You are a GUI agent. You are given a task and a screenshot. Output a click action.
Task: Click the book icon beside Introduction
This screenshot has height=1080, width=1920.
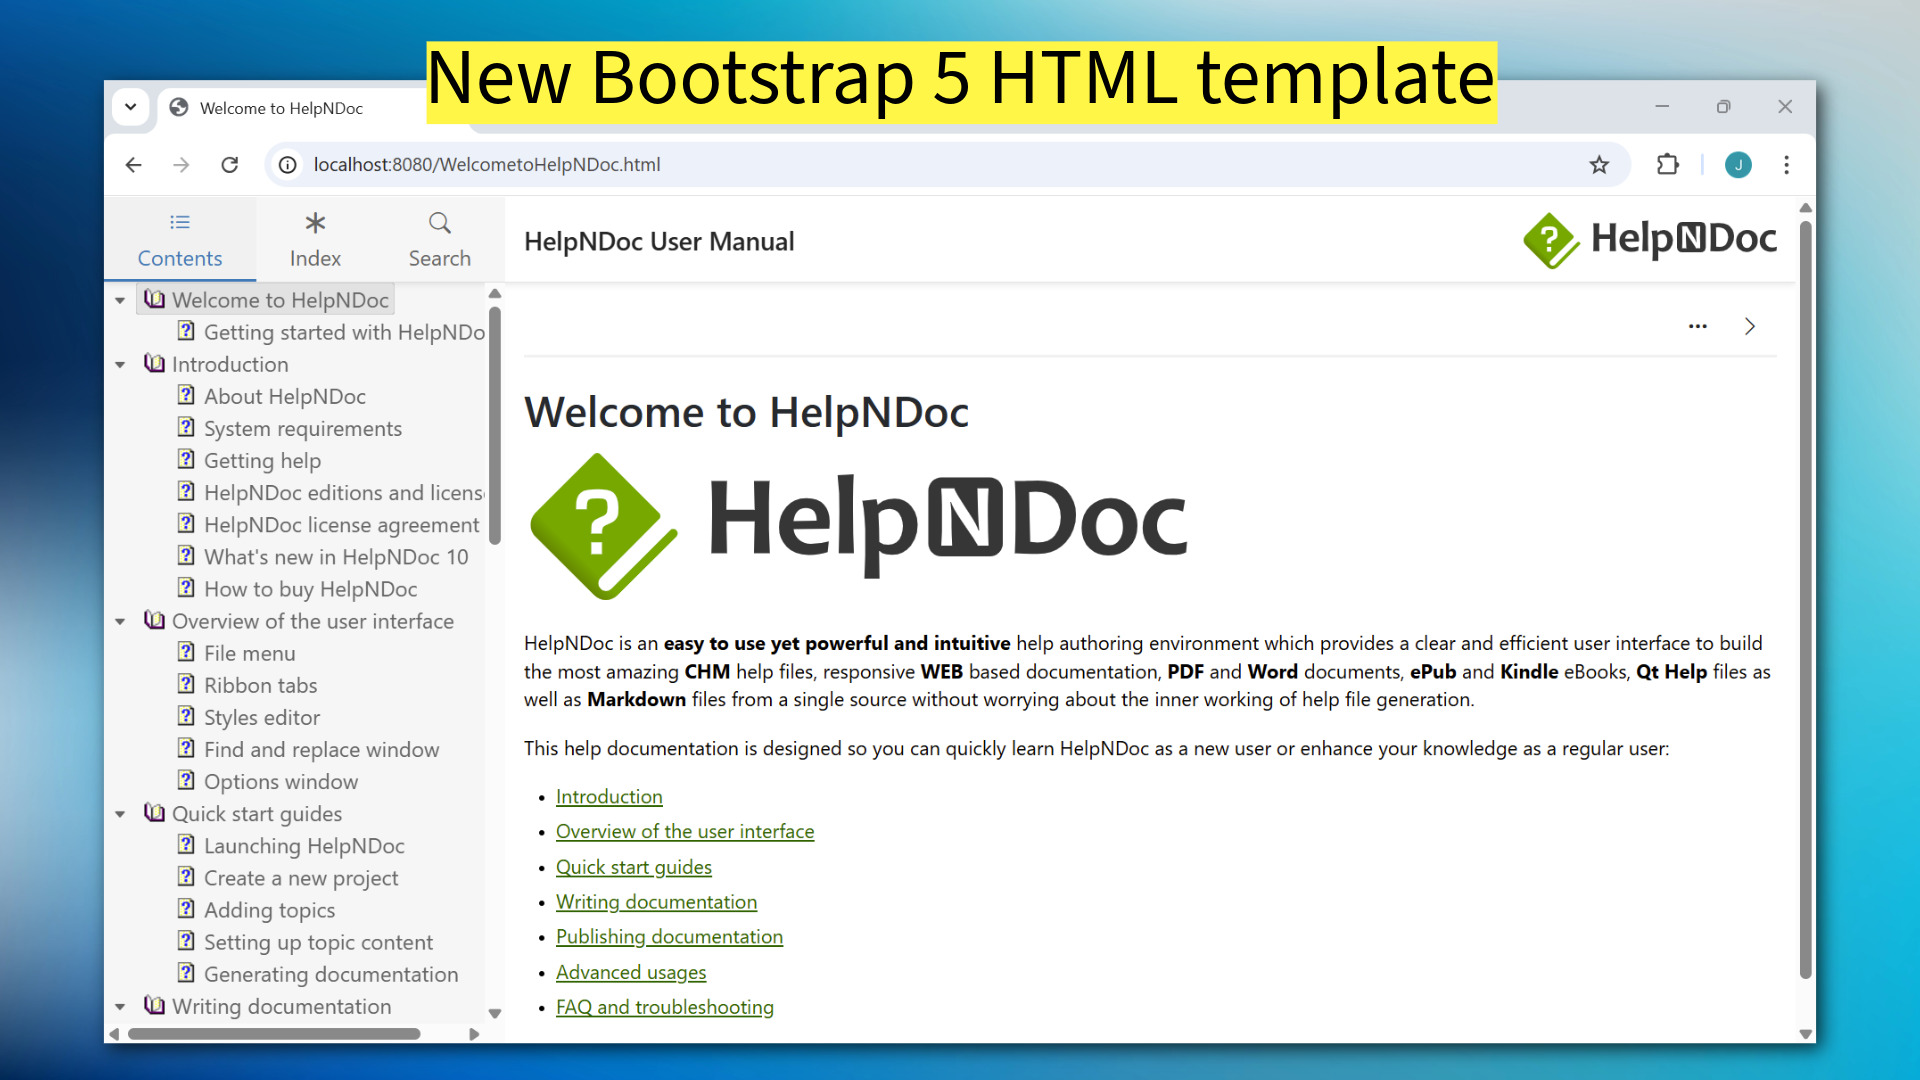pyautogui.click(x=154, y=363)
